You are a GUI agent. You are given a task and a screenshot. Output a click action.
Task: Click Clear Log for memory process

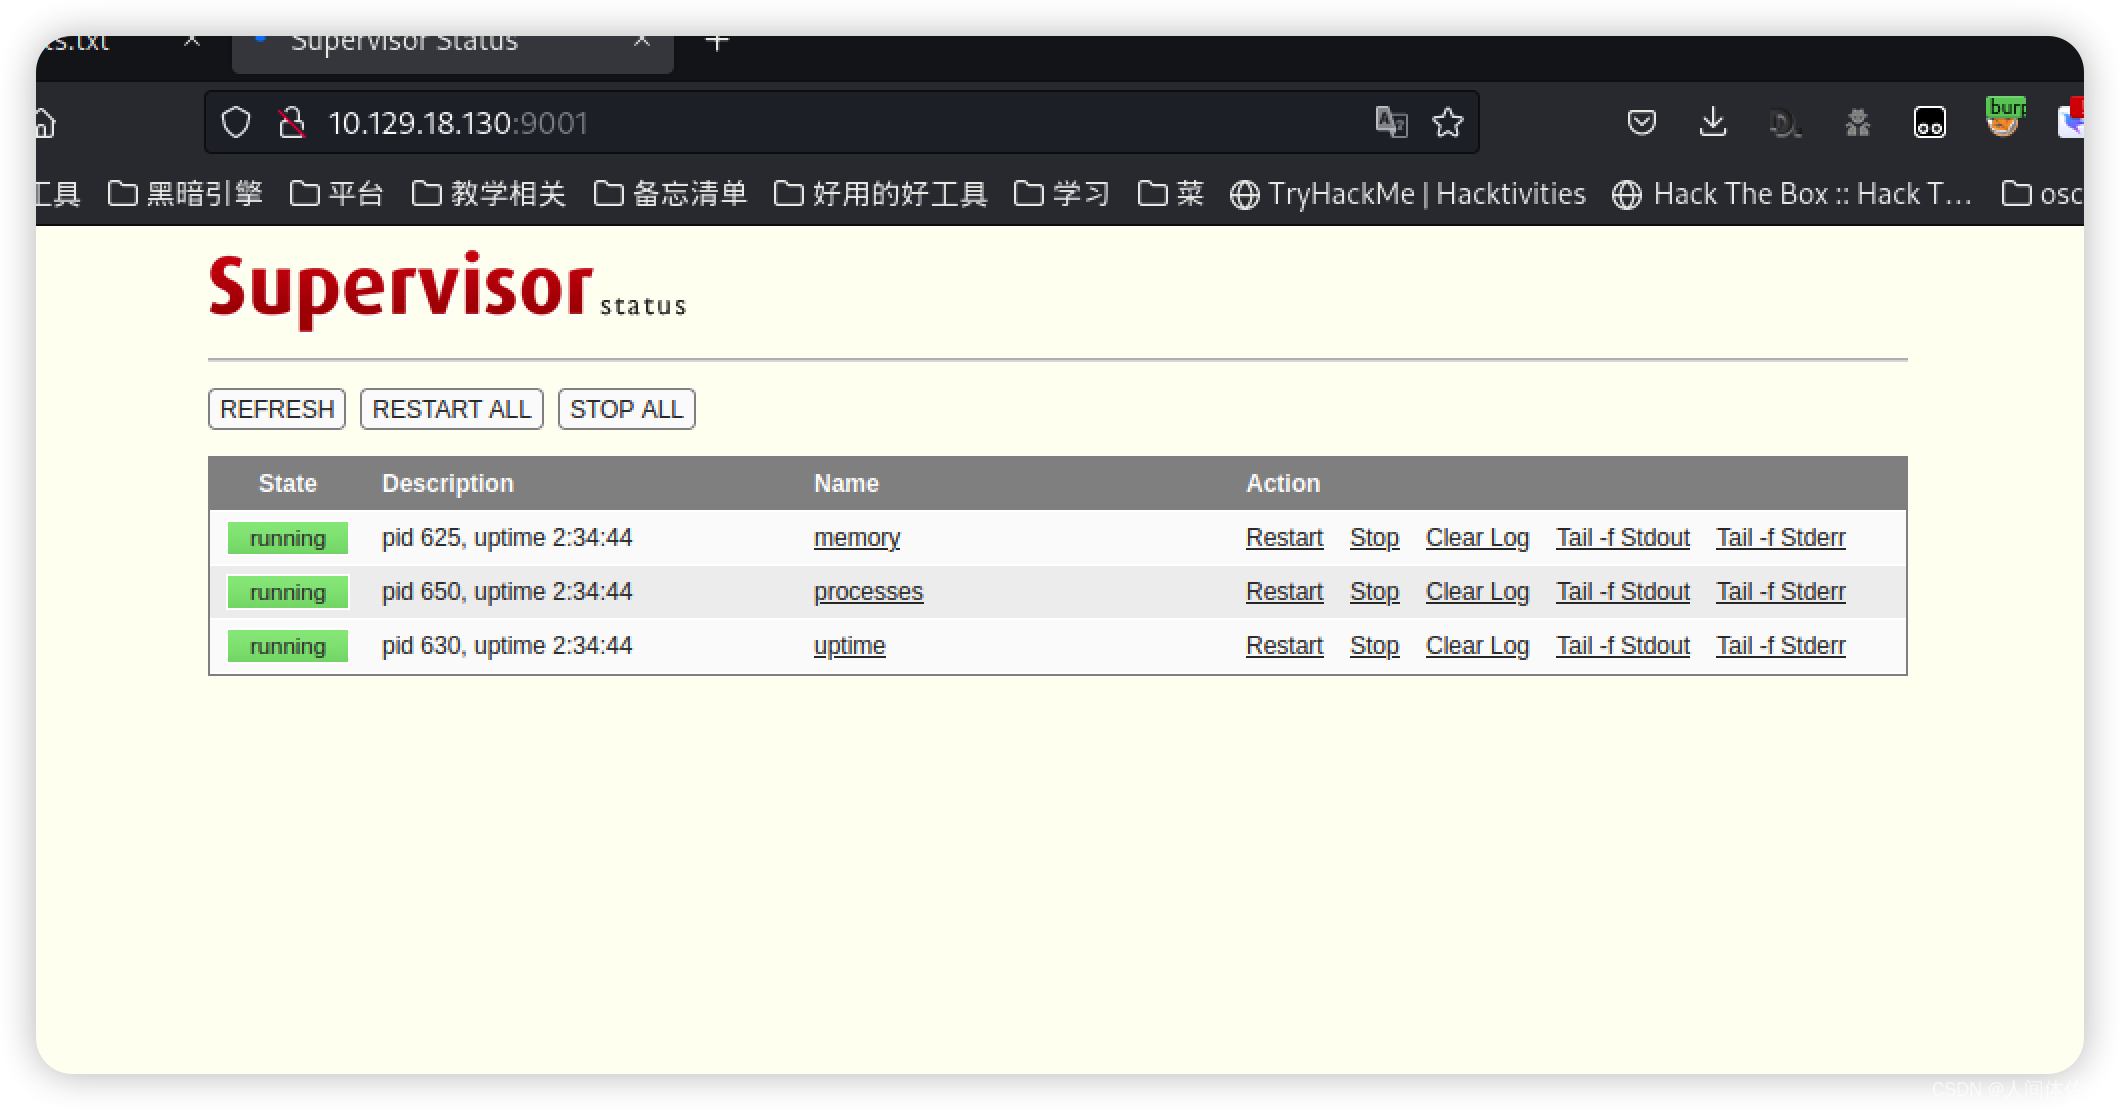pyautogui.click(x=1476, y=537)
